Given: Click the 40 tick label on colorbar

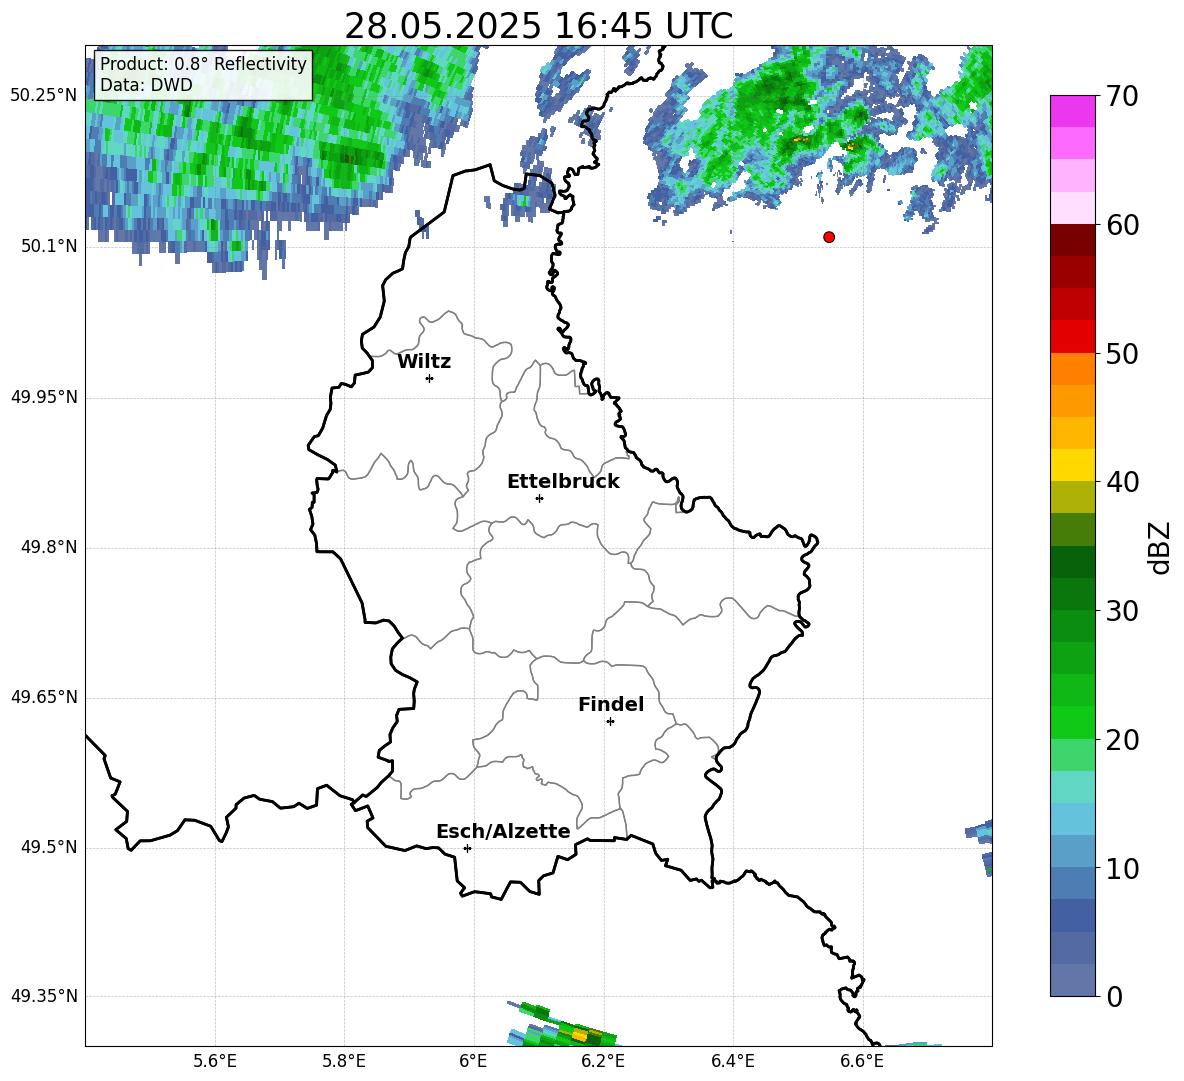Looking at the screenshot, I should pyautogui.click(x=1121, y=482).
